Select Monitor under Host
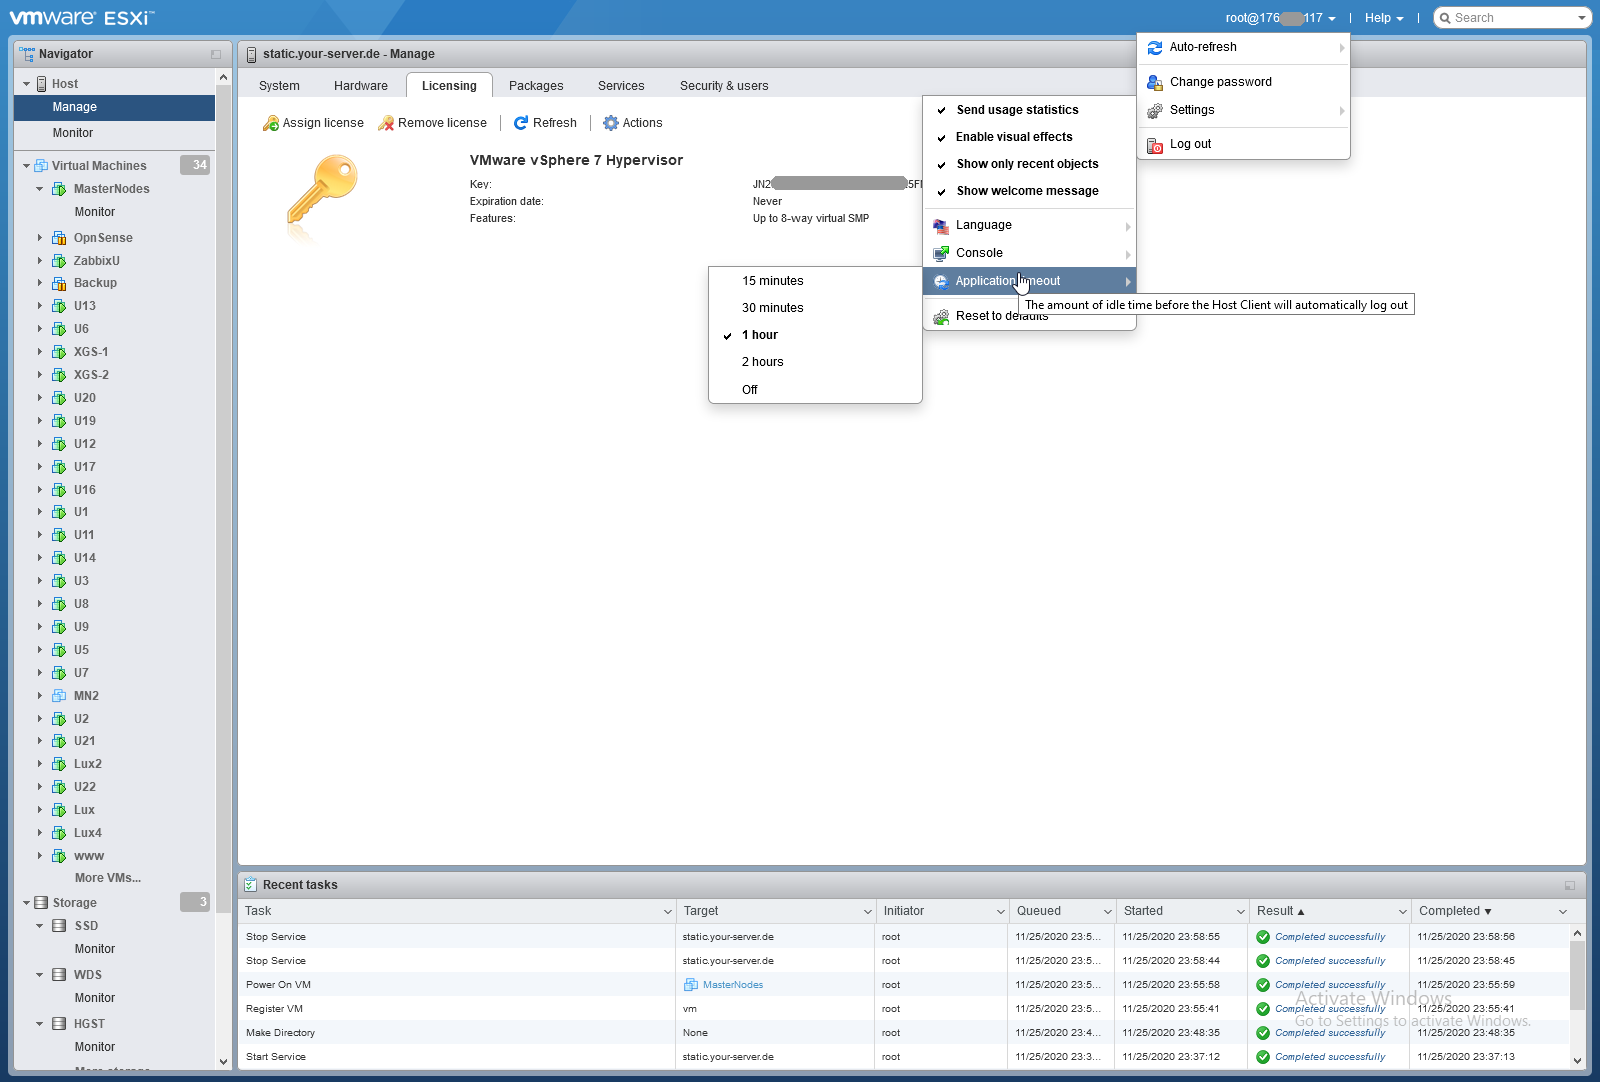Image resolution: width=1600 pixels, height=1082 pixels. tap(114, 133)
